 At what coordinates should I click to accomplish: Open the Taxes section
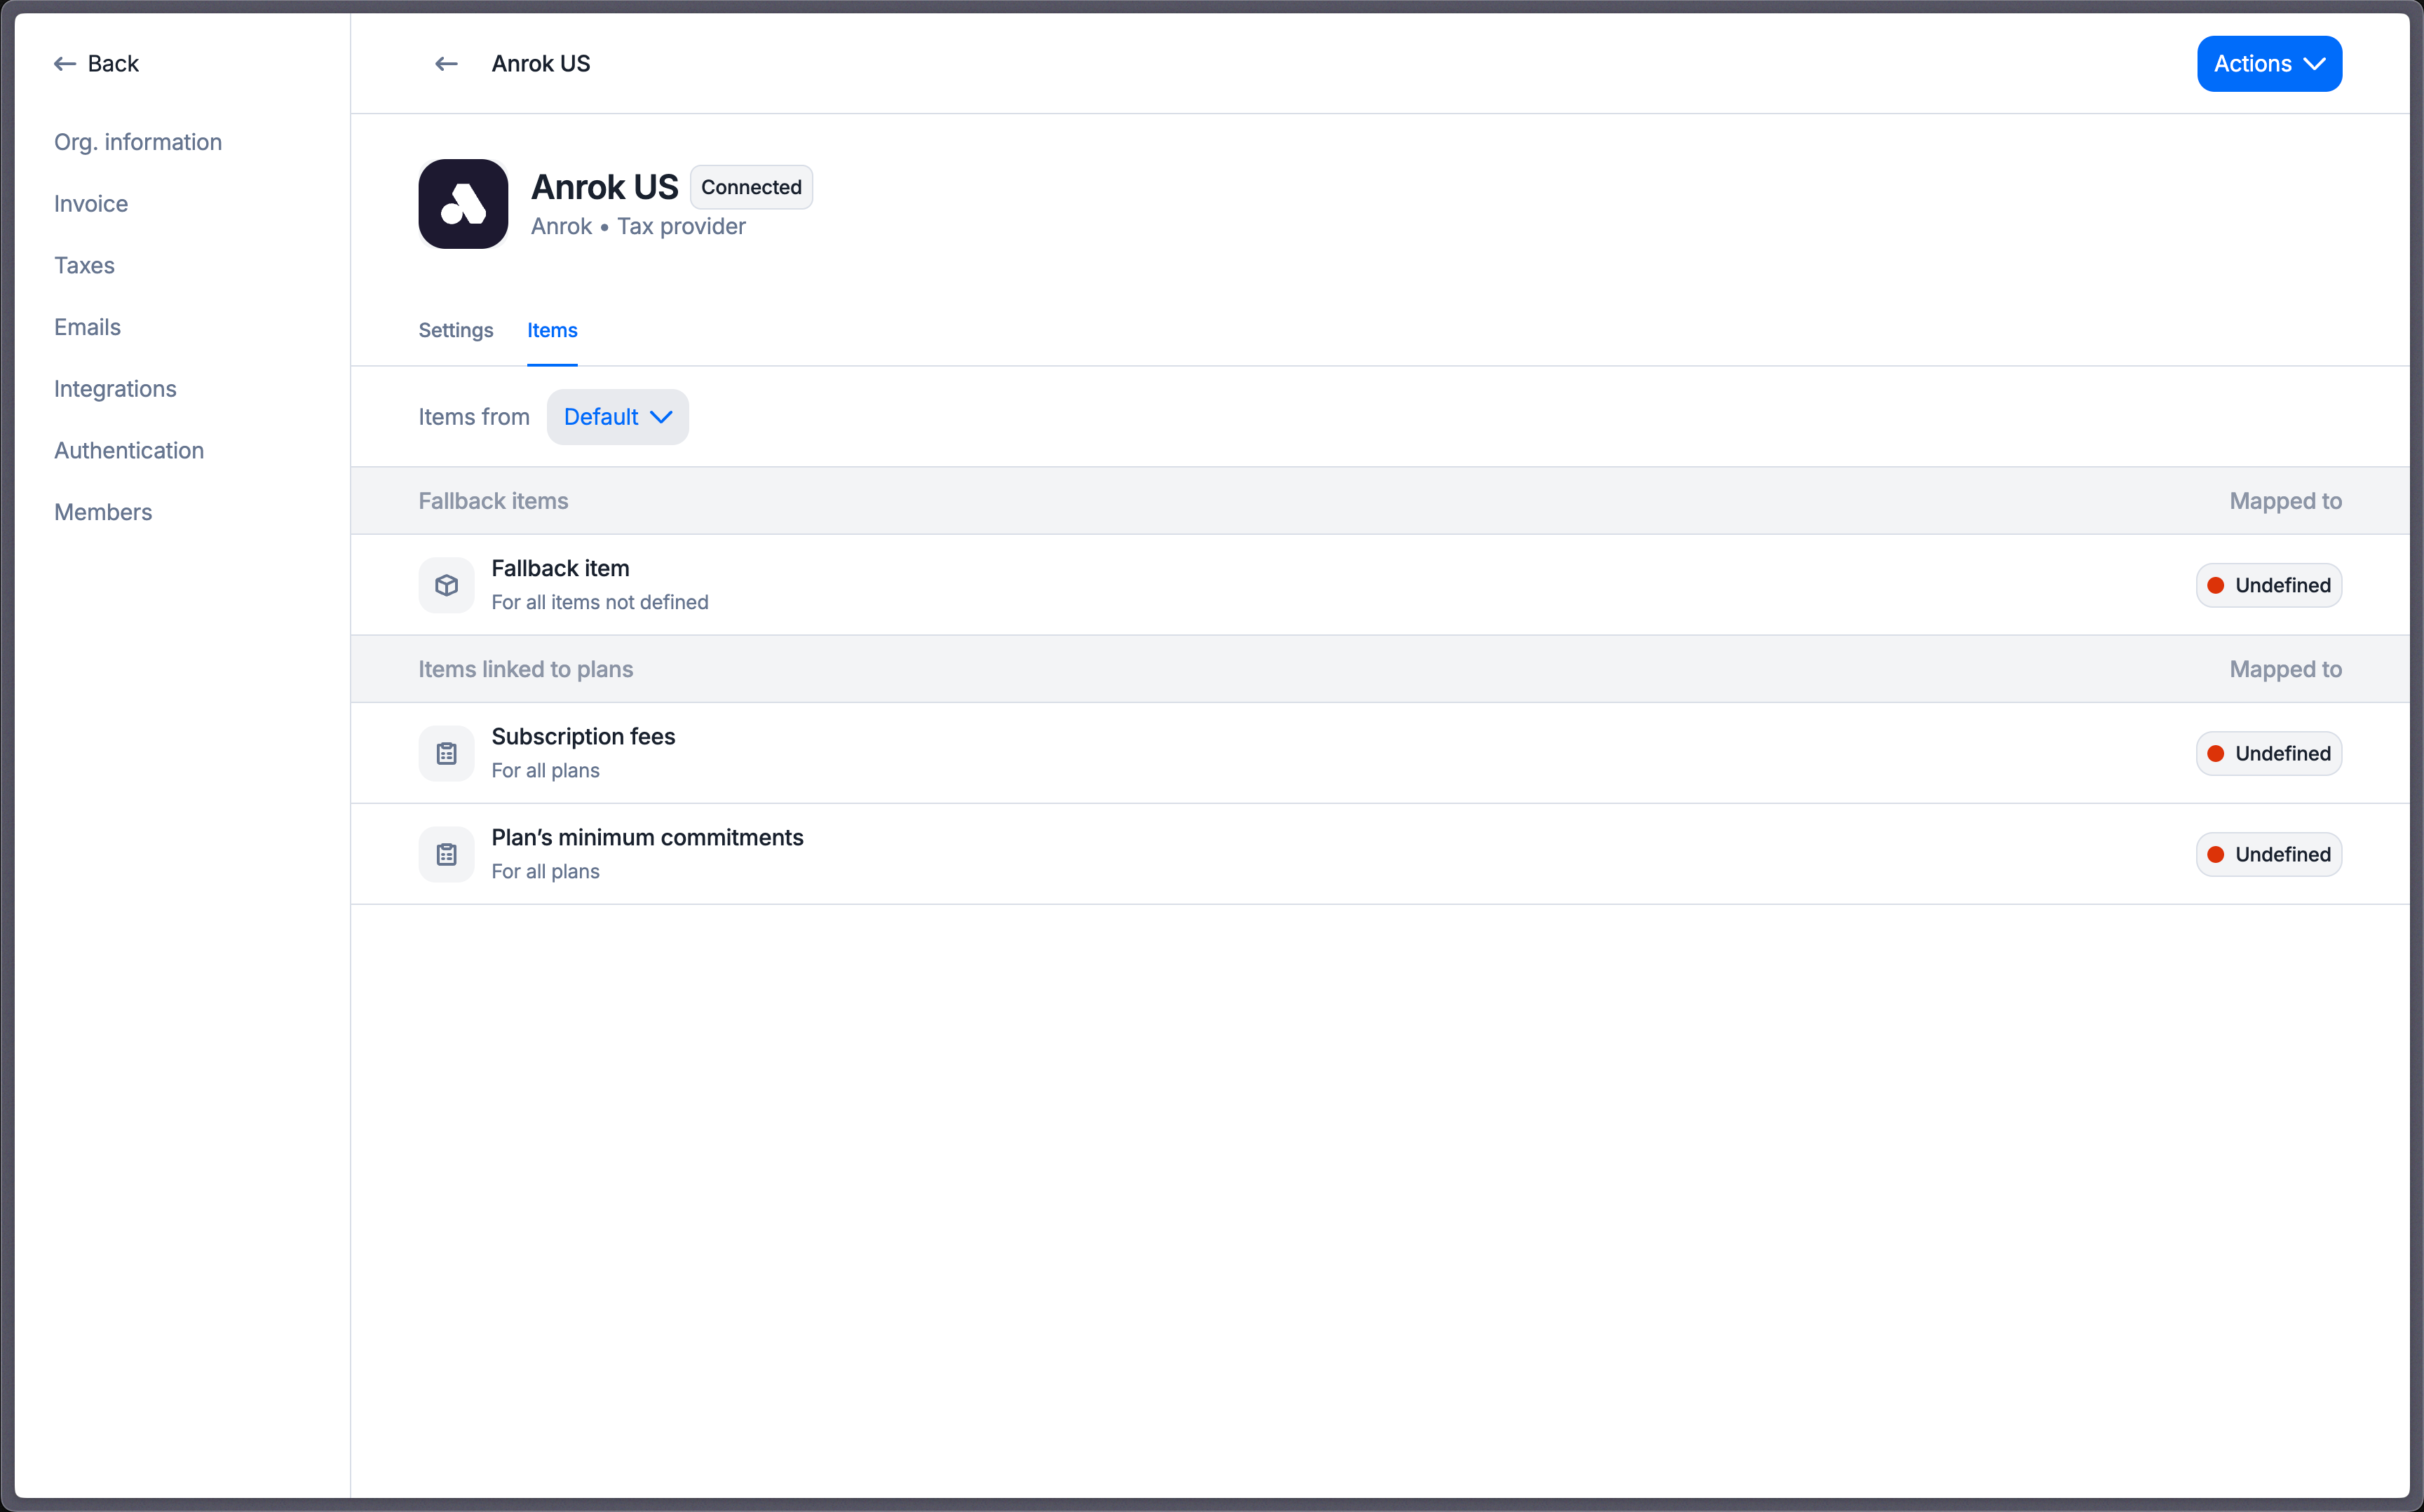[84, 265]
